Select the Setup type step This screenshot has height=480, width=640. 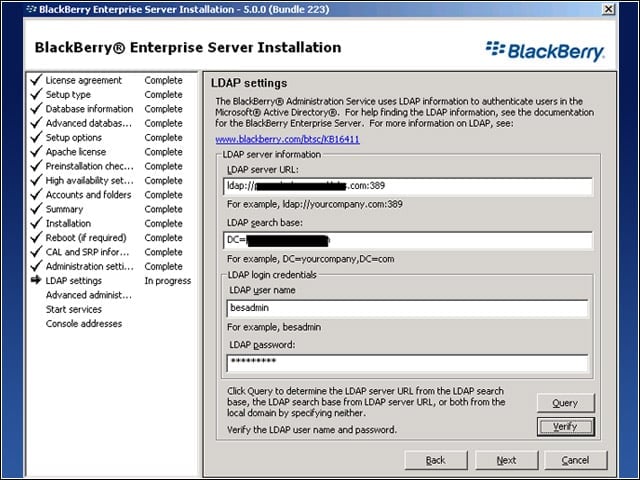[x=68, y=95]
